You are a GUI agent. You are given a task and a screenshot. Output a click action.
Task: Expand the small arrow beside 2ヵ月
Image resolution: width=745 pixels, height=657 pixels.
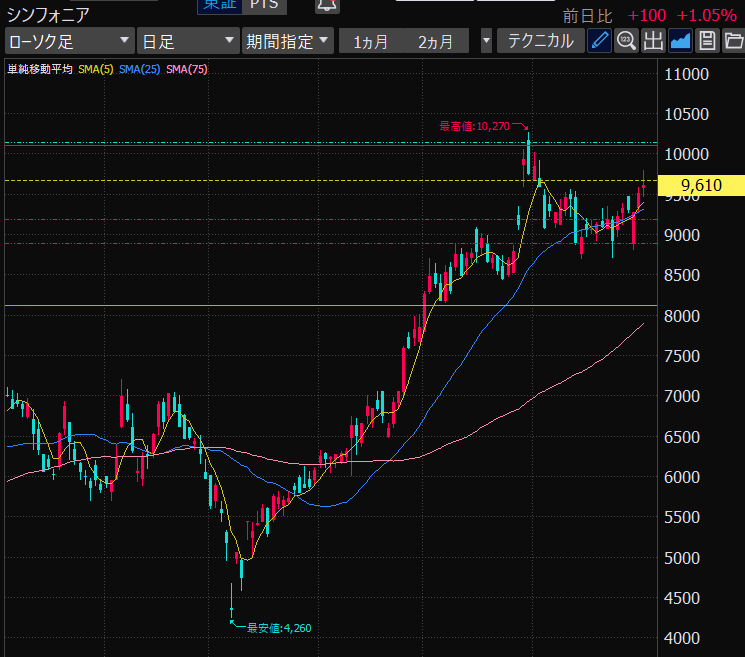pyautogui.click(x=486, y=41)
